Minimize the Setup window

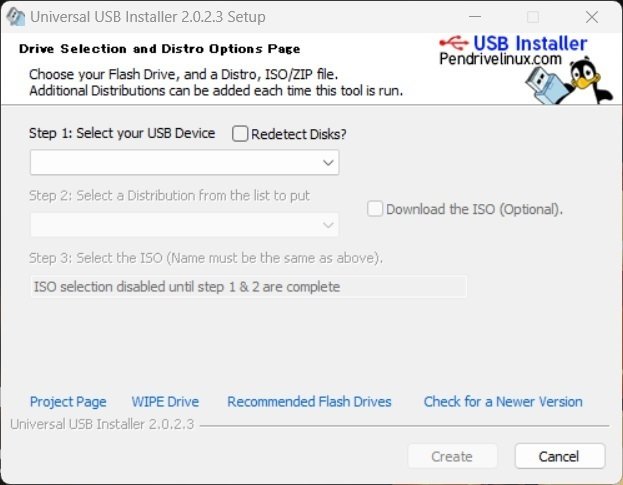[475, 17]
